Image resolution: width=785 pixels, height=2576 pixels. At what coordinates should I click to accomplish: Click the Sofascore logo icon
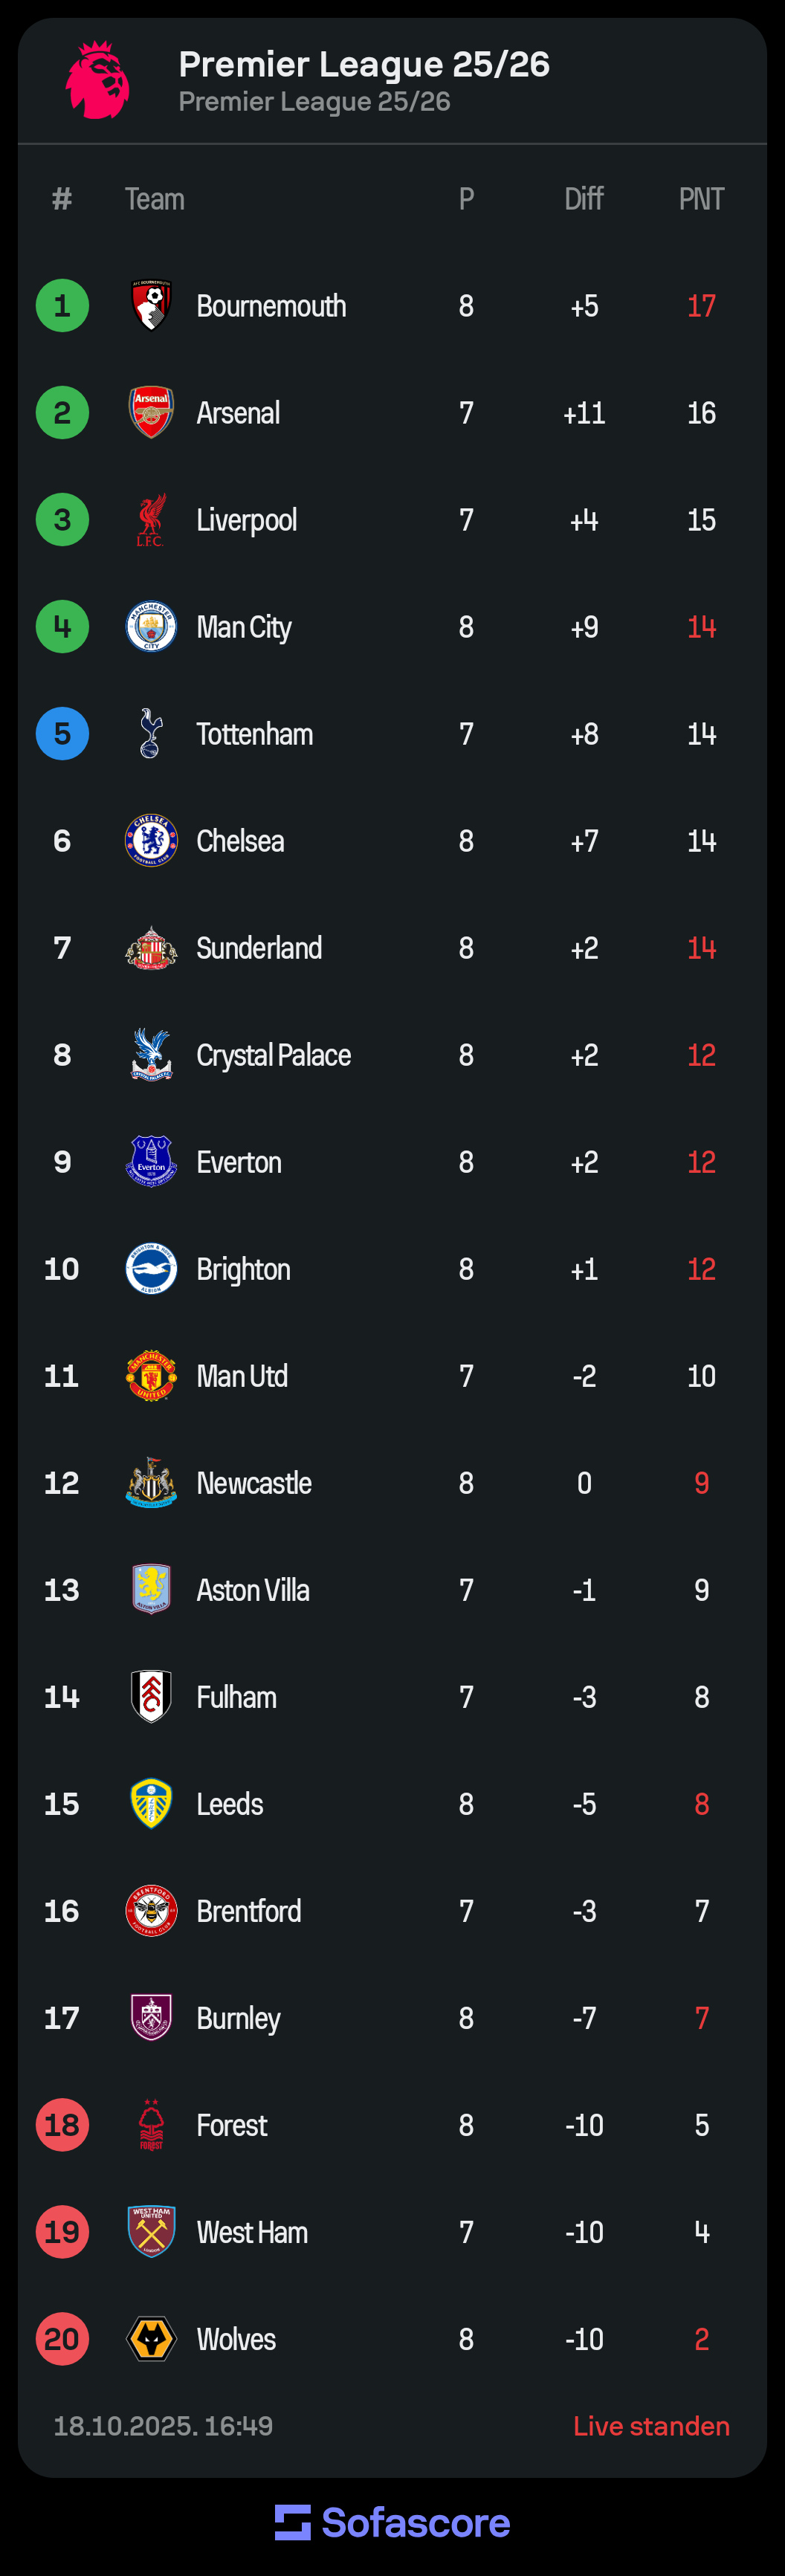292,2522
